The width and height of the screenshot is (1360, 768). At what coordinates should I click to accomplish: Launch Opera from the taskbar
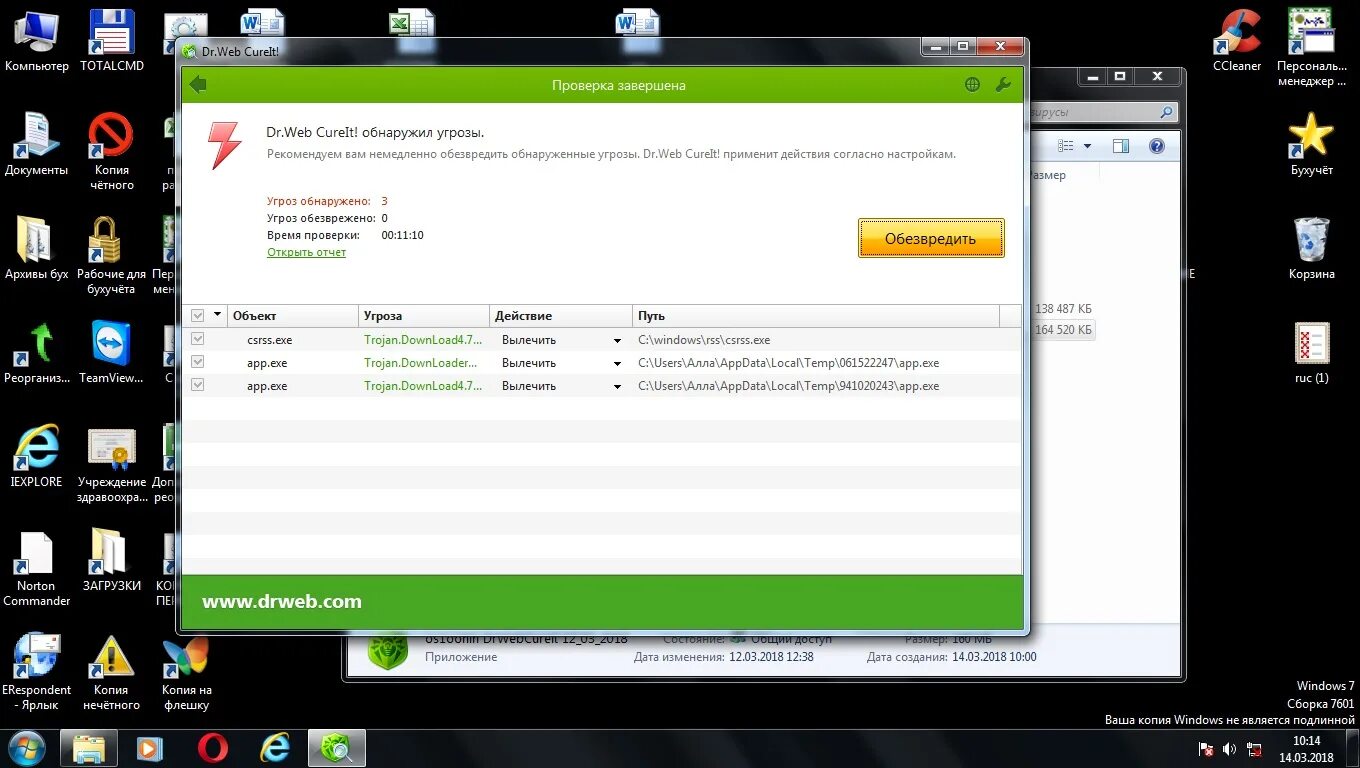click(212, 748)
